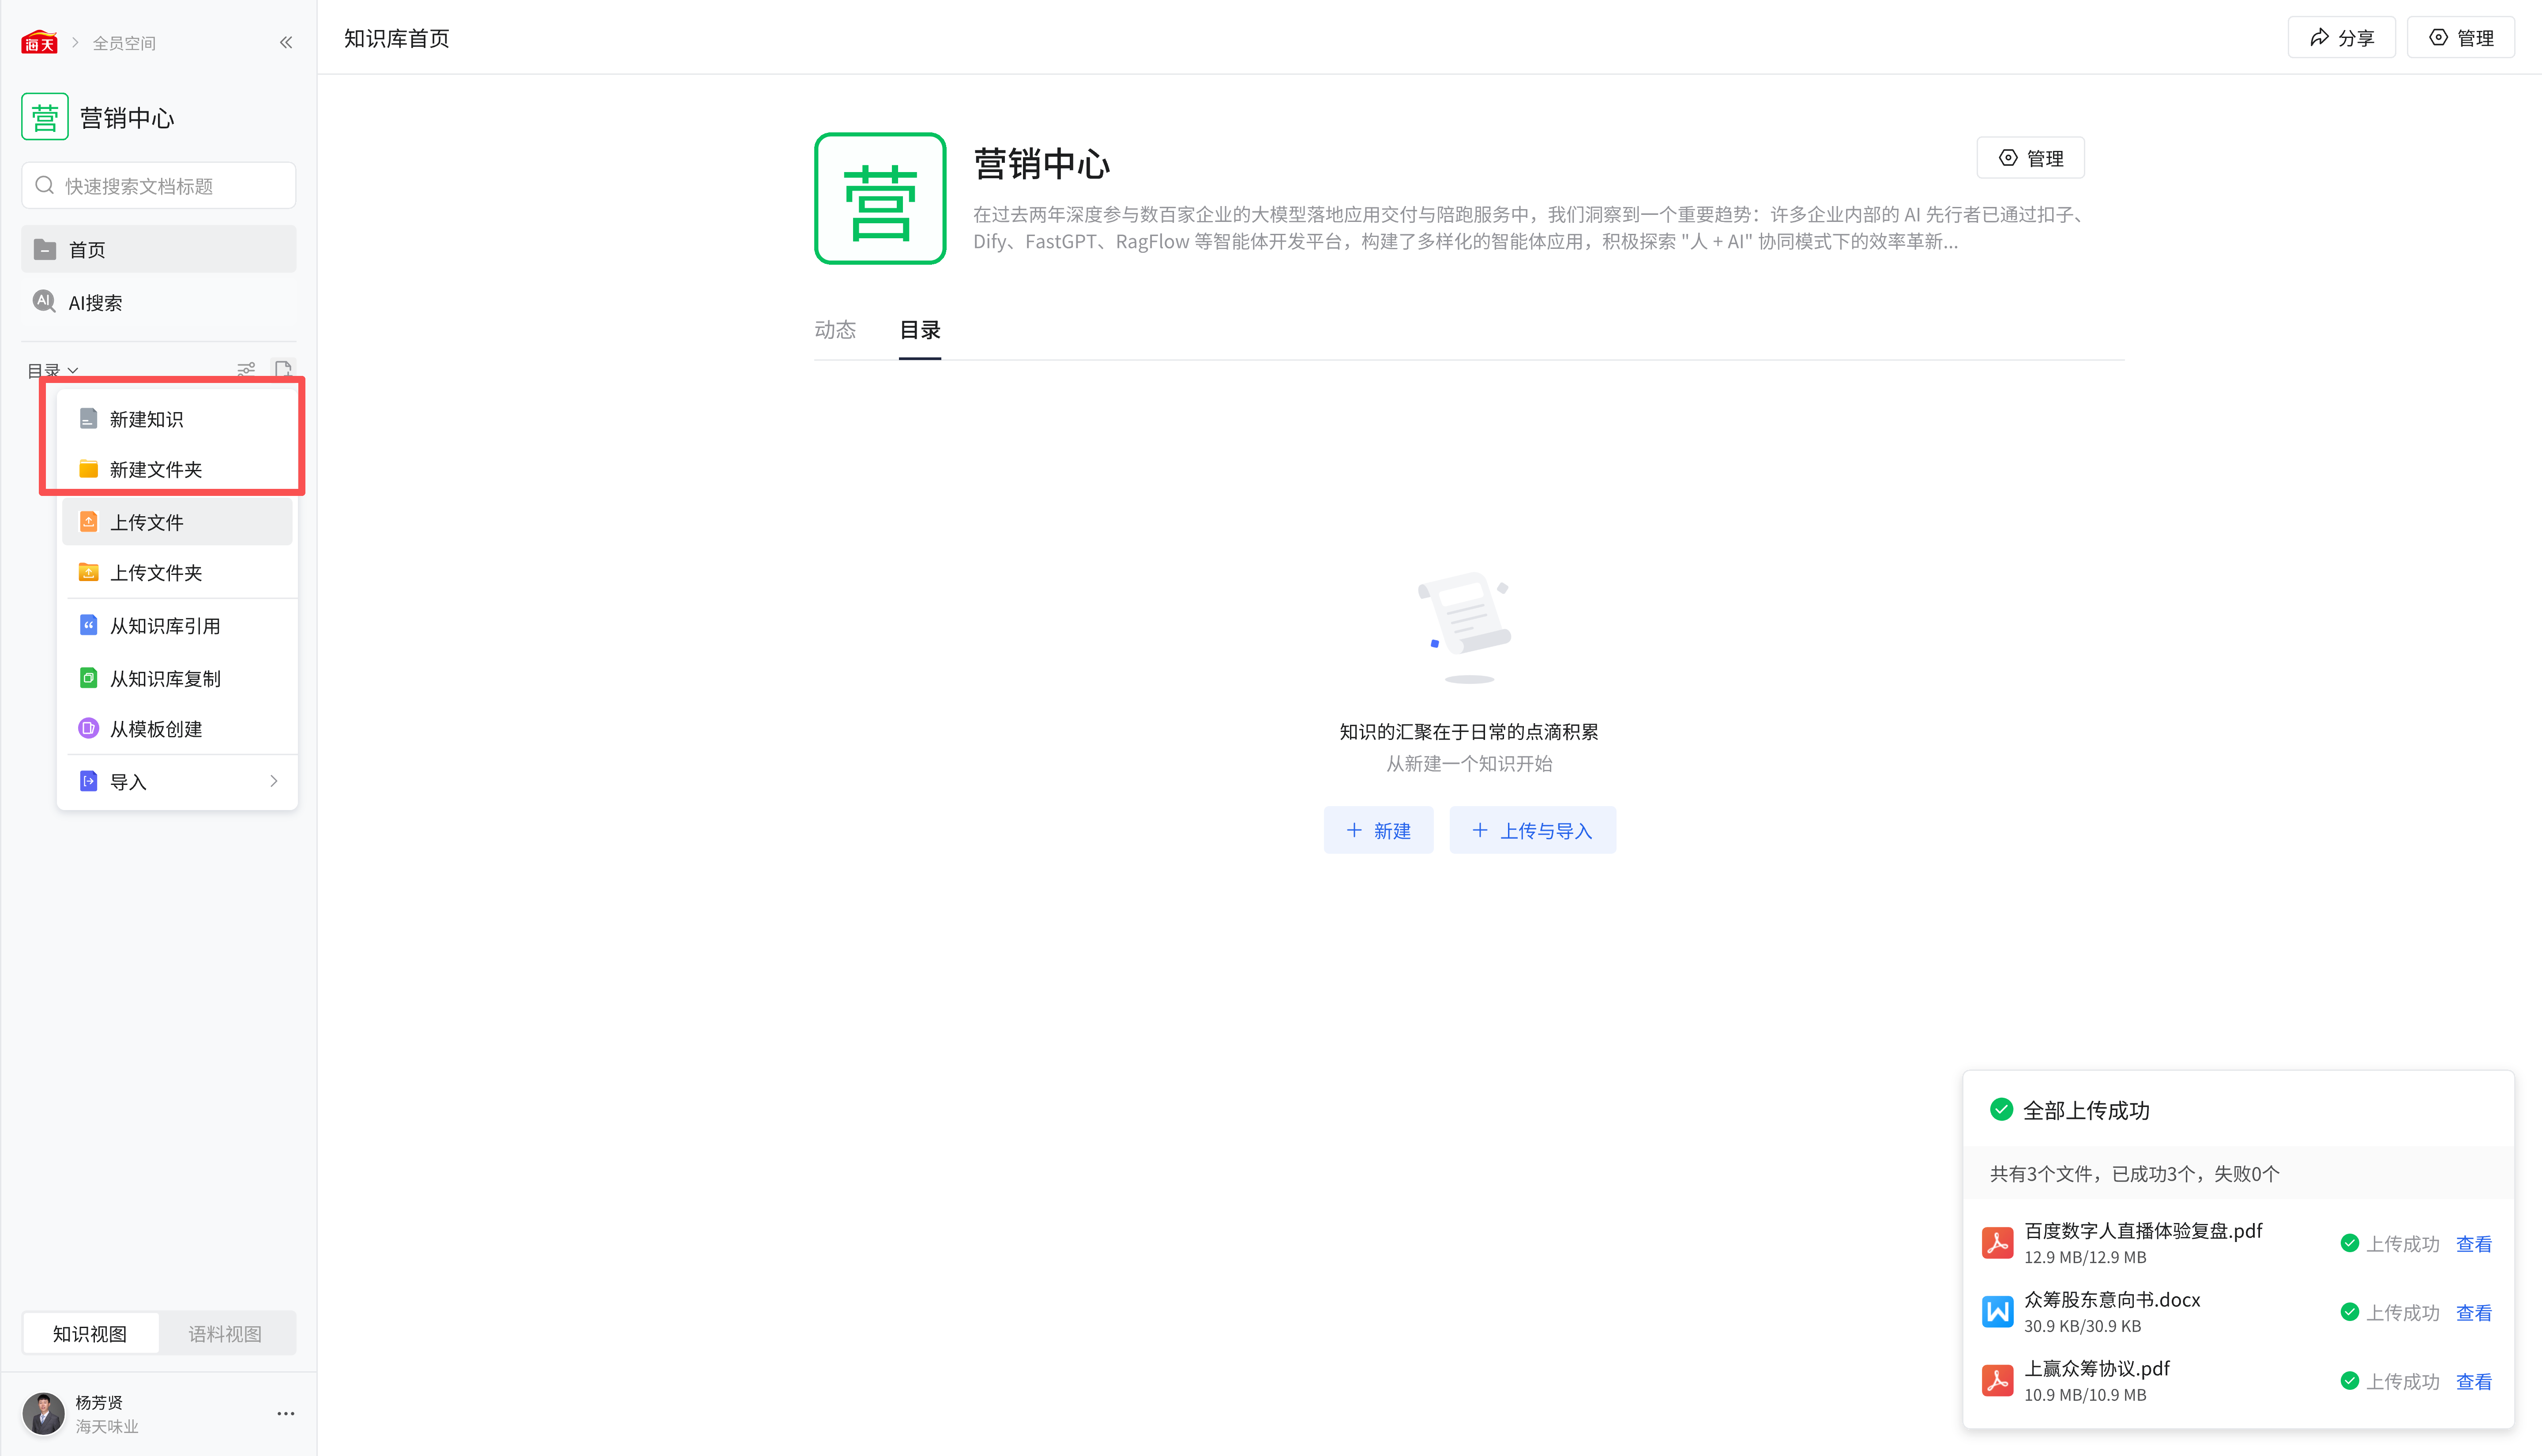Collapse the sidebar with double-chevron icon
This screenshot has width=2542, height=1456.
286,42
